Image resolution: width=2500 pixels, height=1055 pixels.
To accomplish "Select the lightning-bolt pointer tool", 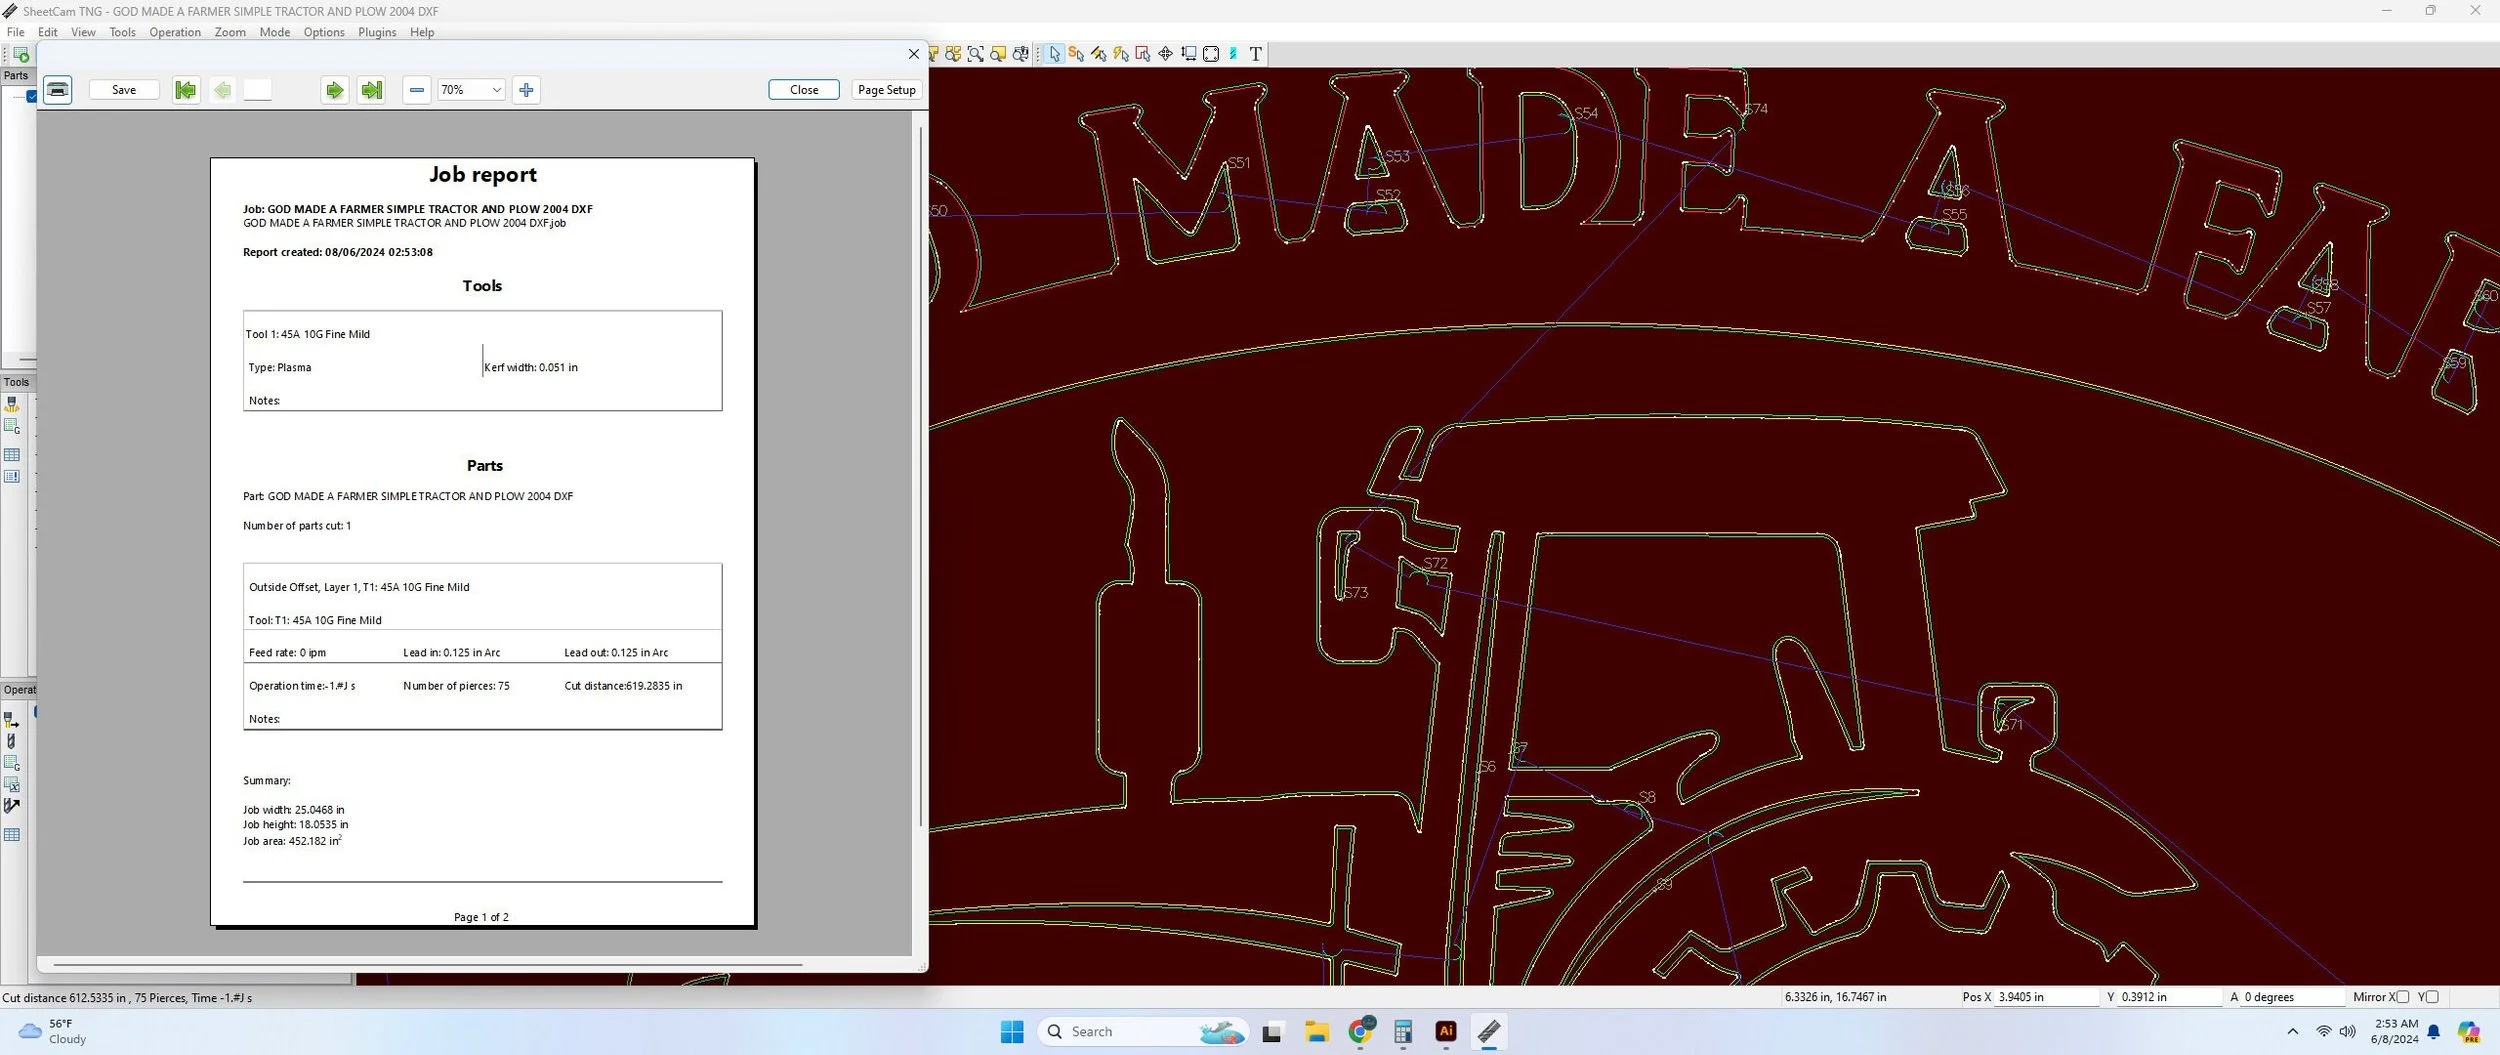I will pos(1121,54).
